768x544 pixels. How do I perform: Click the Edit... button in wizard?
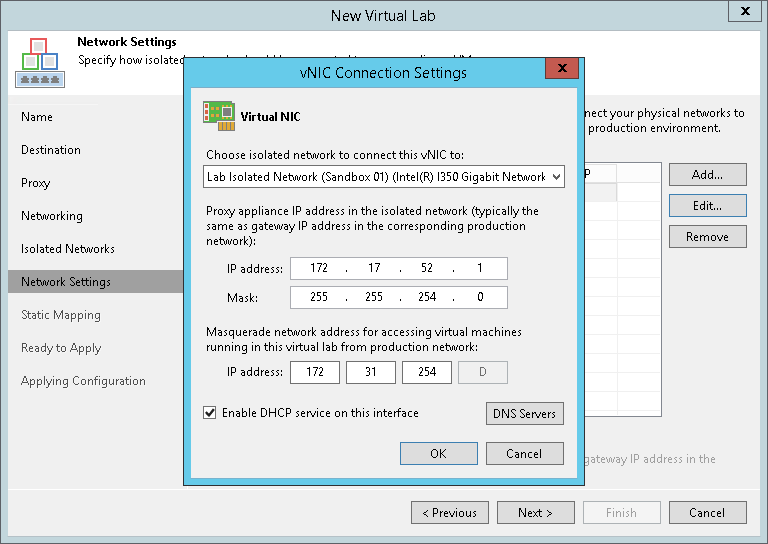[x=708, y=206]
